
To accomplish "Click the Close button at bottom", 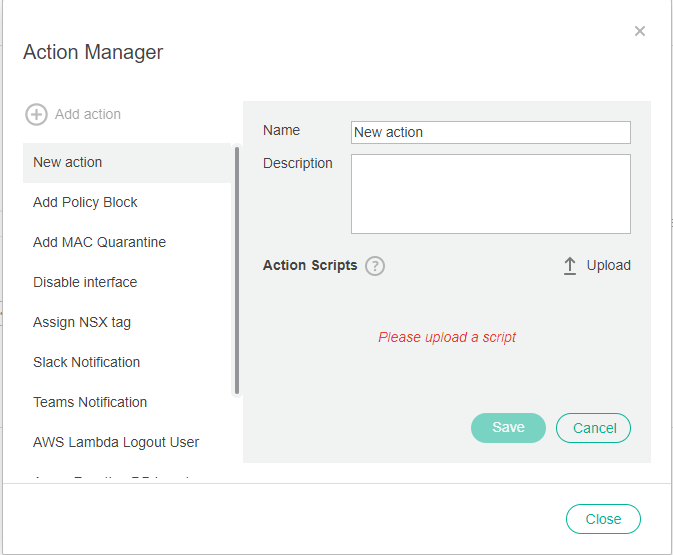I will 603,519.
